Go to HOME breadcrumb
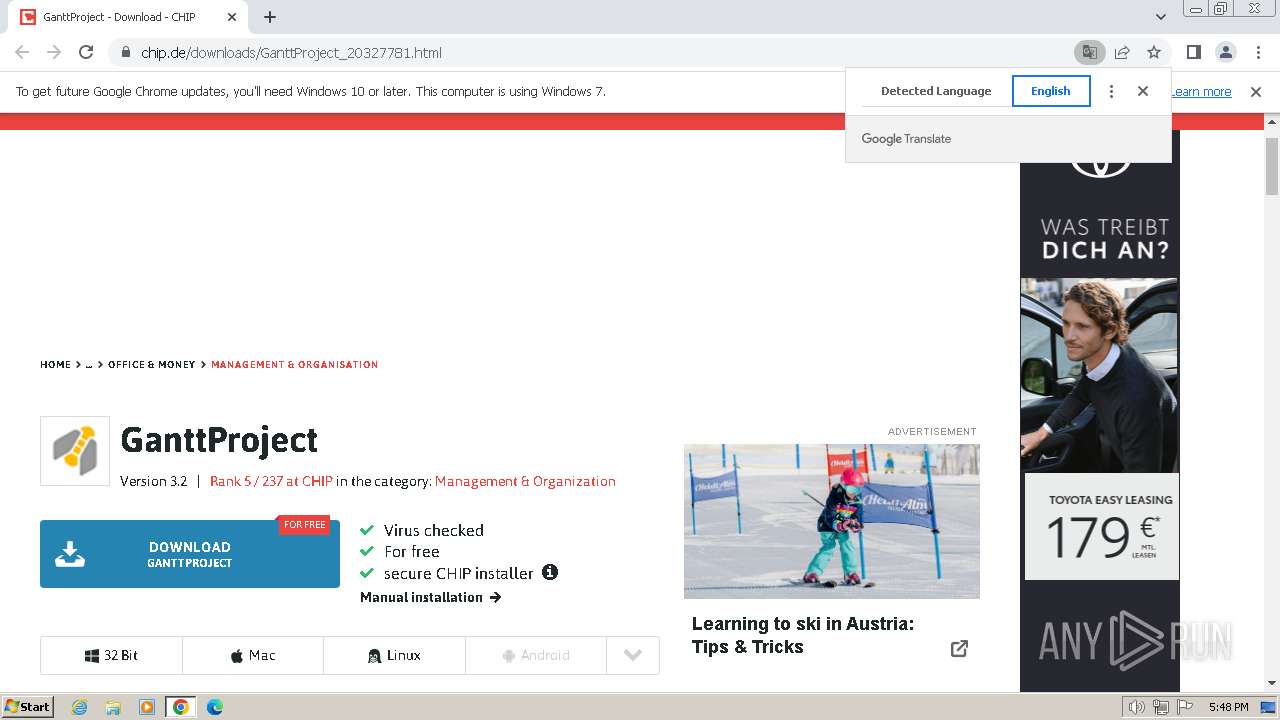The width and height of the screenshot is (1280, 720). coord(56,365)
